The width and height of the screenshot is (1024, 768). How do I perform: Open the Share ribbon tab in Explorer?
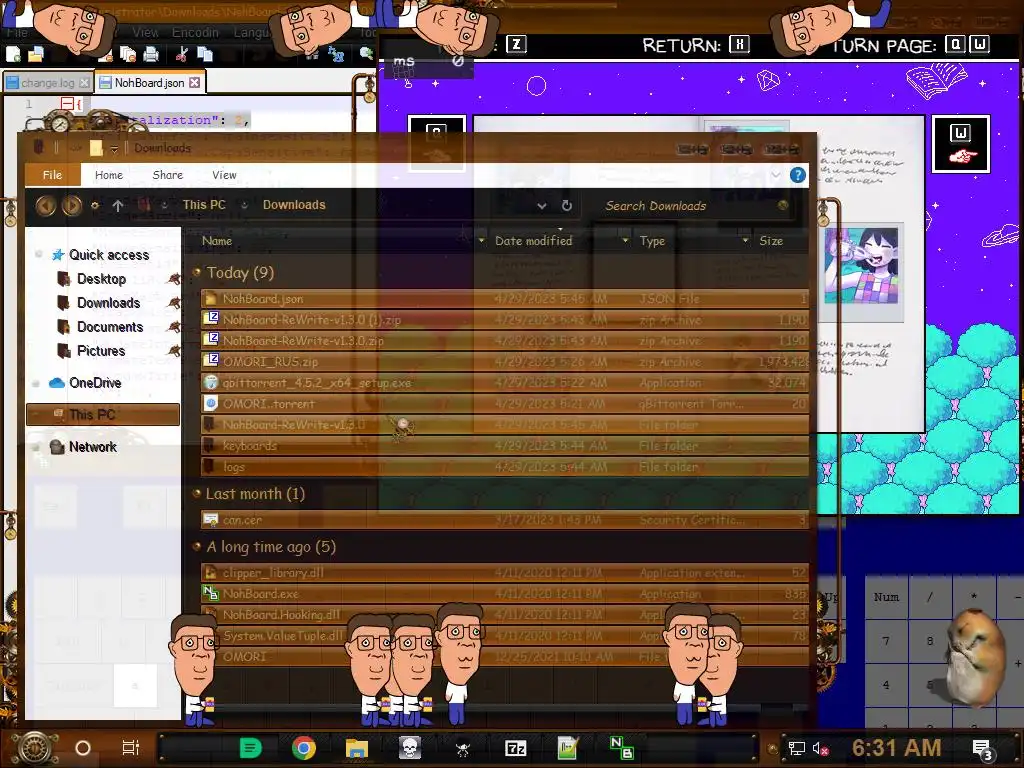(168, 175)
